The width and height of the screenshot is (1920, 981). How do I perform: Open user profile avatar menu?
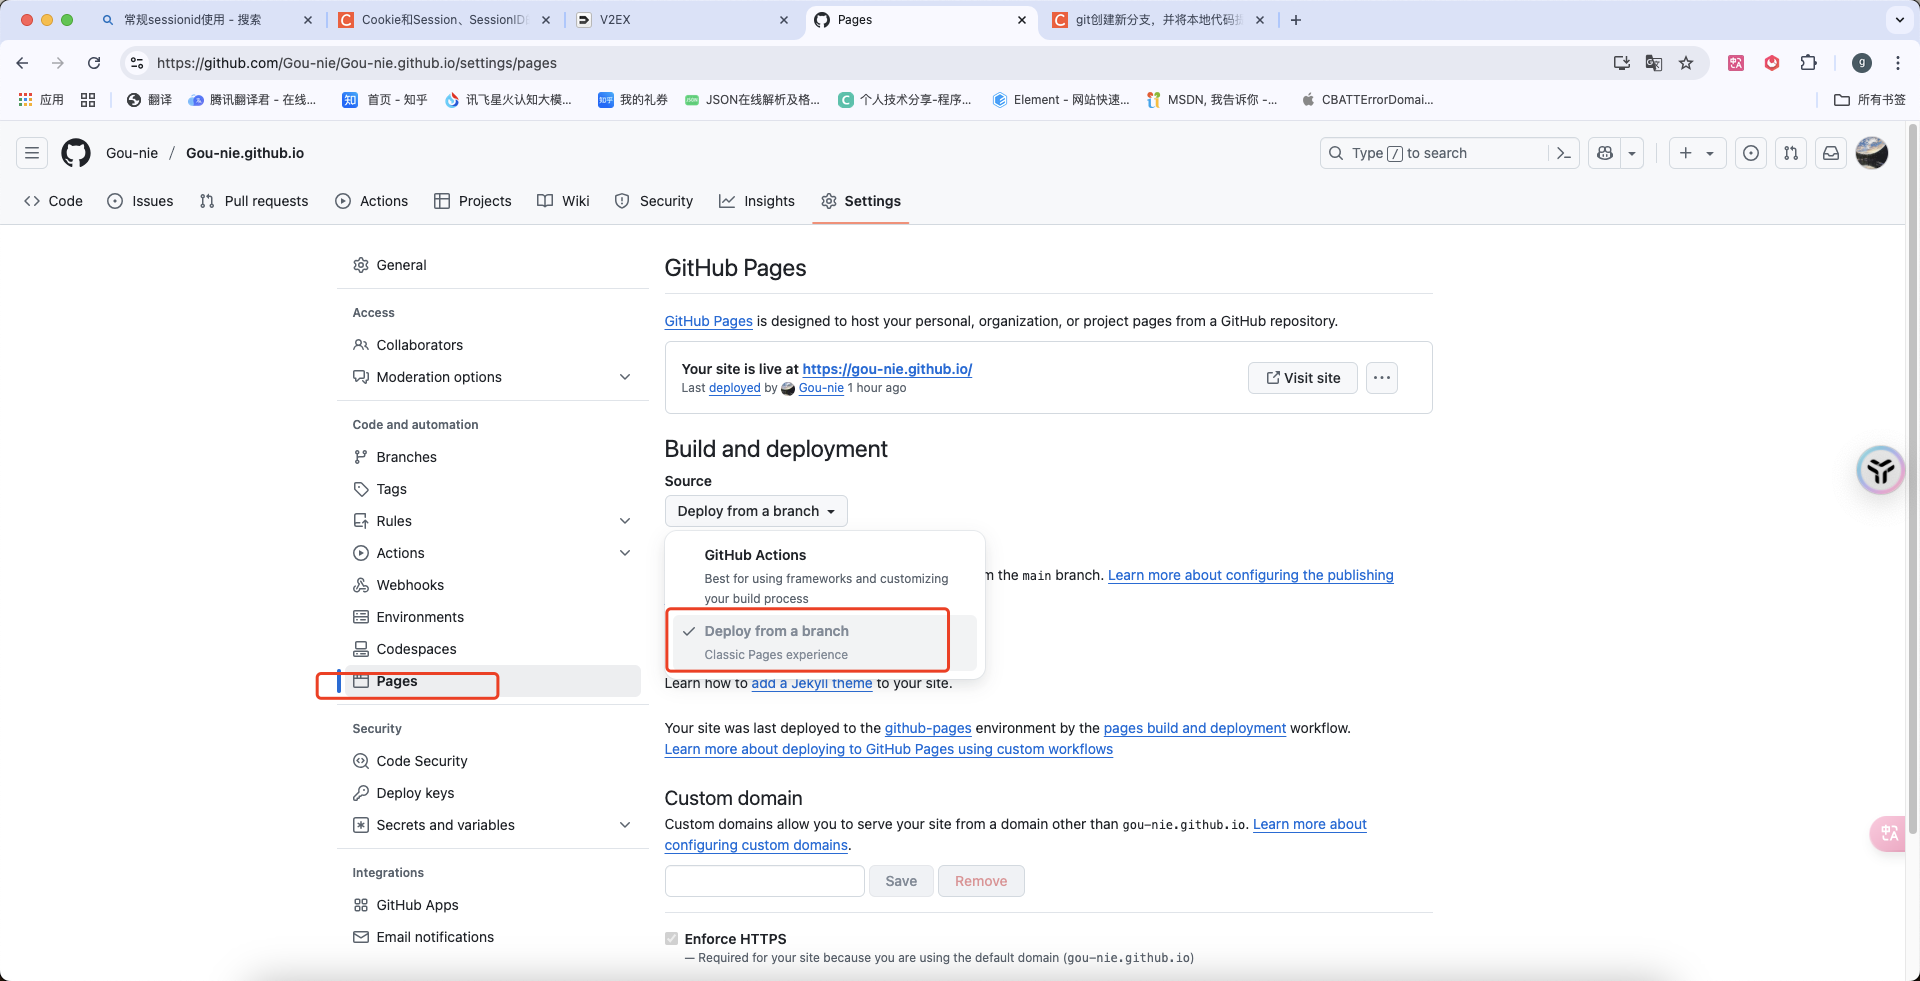(x=1871, y=153)
